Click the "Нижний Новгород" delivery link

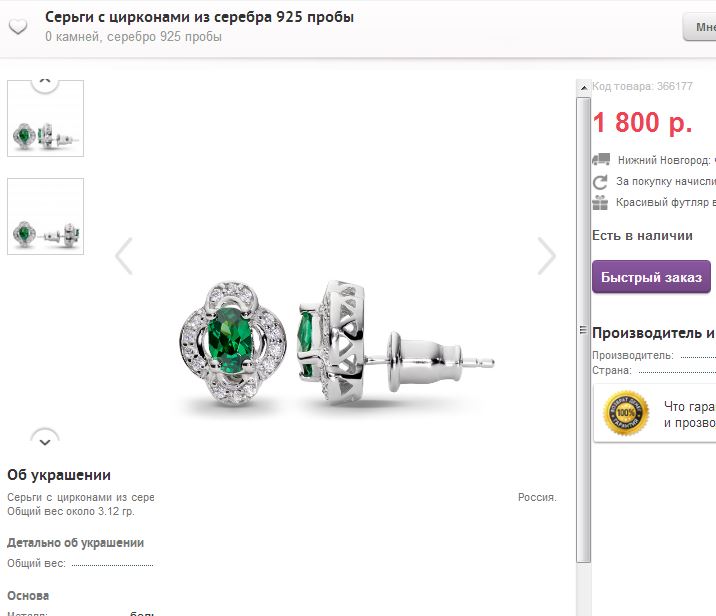point(664,160)
